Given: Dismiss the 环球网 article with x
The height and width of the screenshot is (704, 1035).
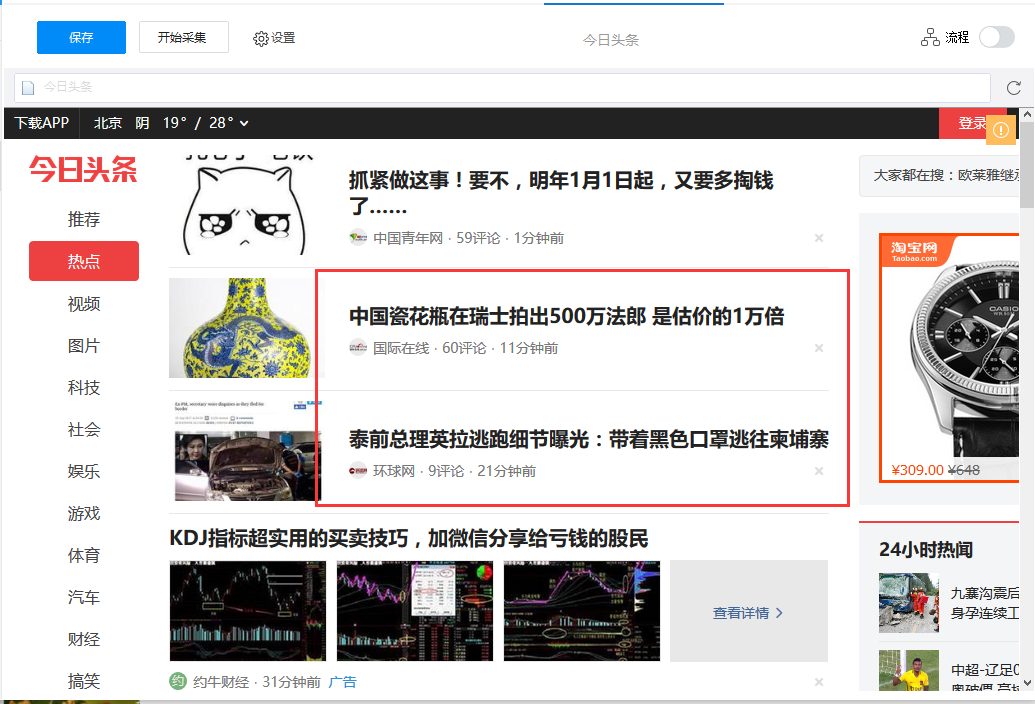Looking at the screenshot, I should [x=818, y=471].
